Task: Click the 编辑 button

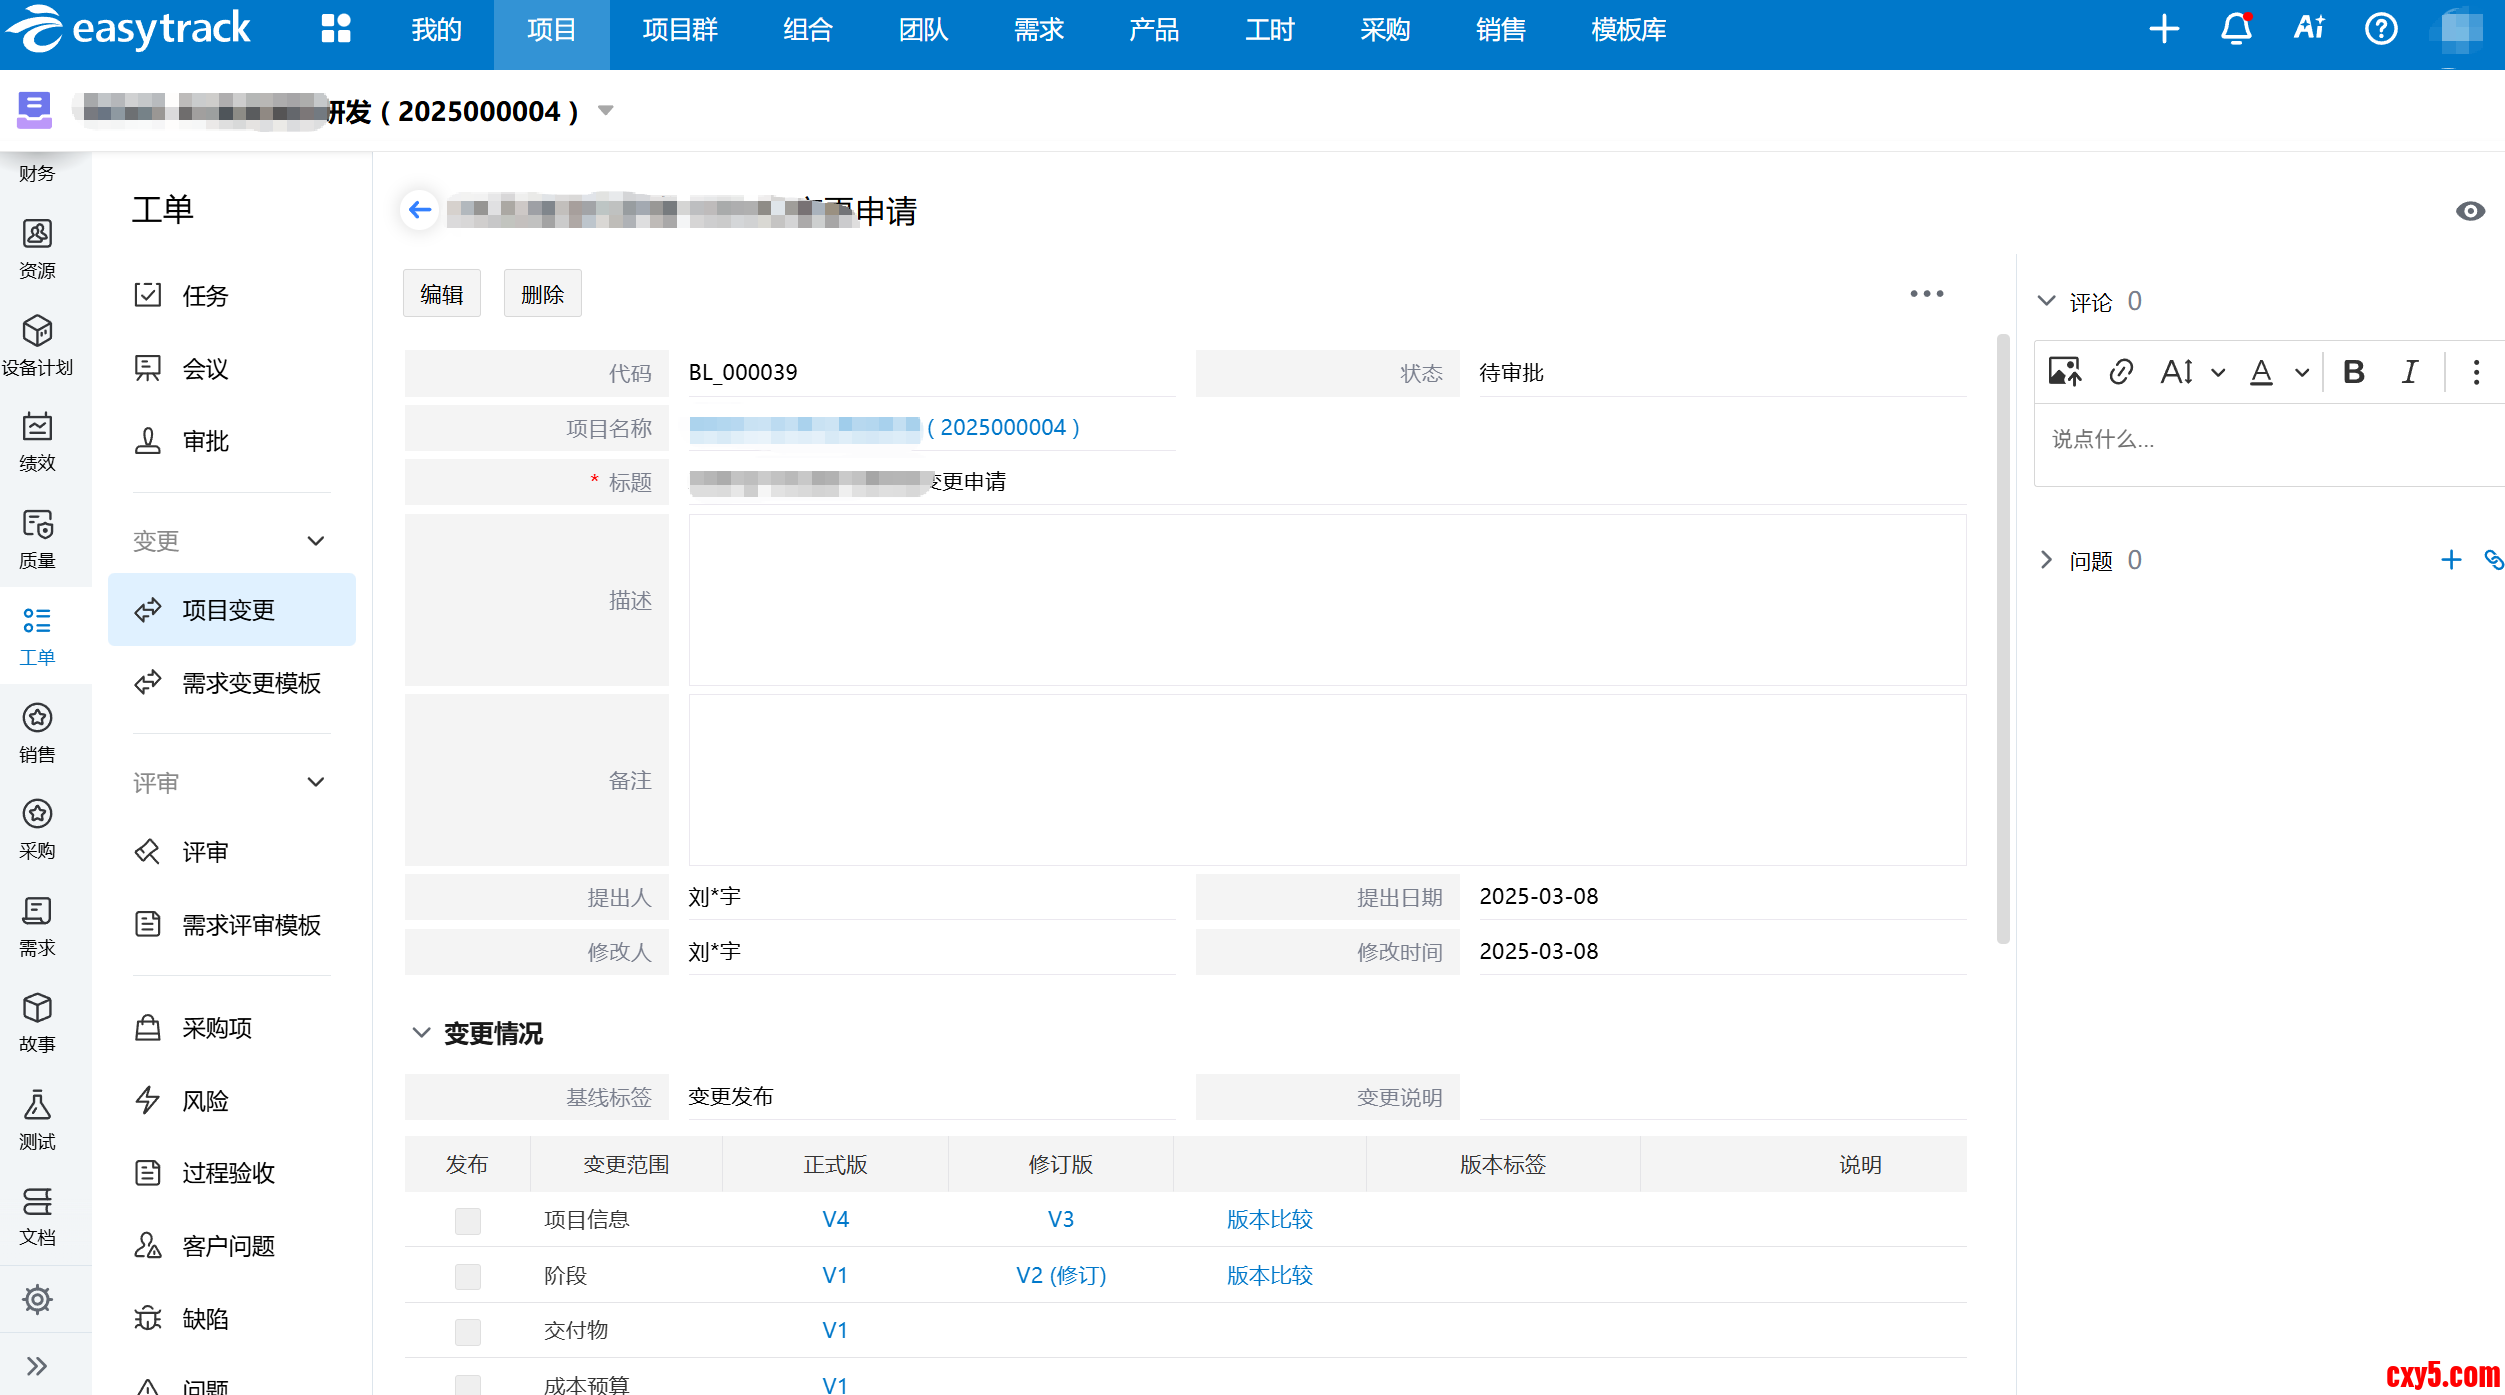Action: pos(441,294)
